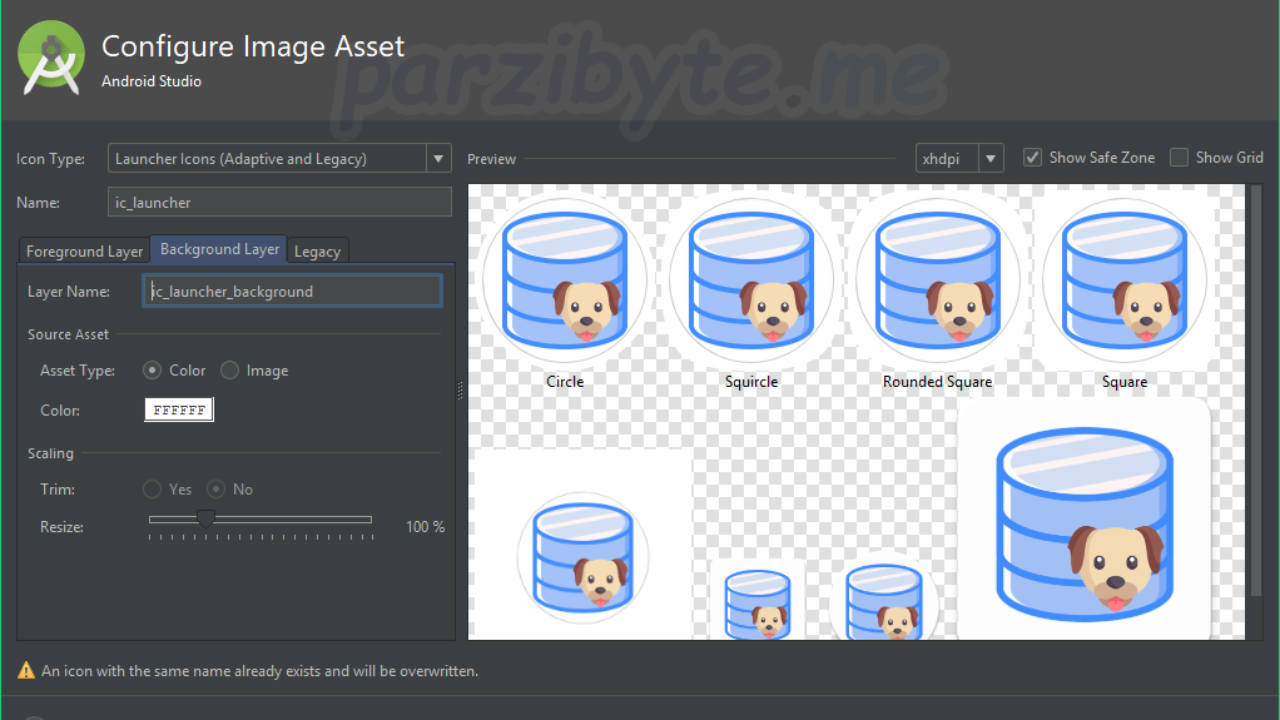Click the preview panel vertical scrollbar

coord(1256,390)
